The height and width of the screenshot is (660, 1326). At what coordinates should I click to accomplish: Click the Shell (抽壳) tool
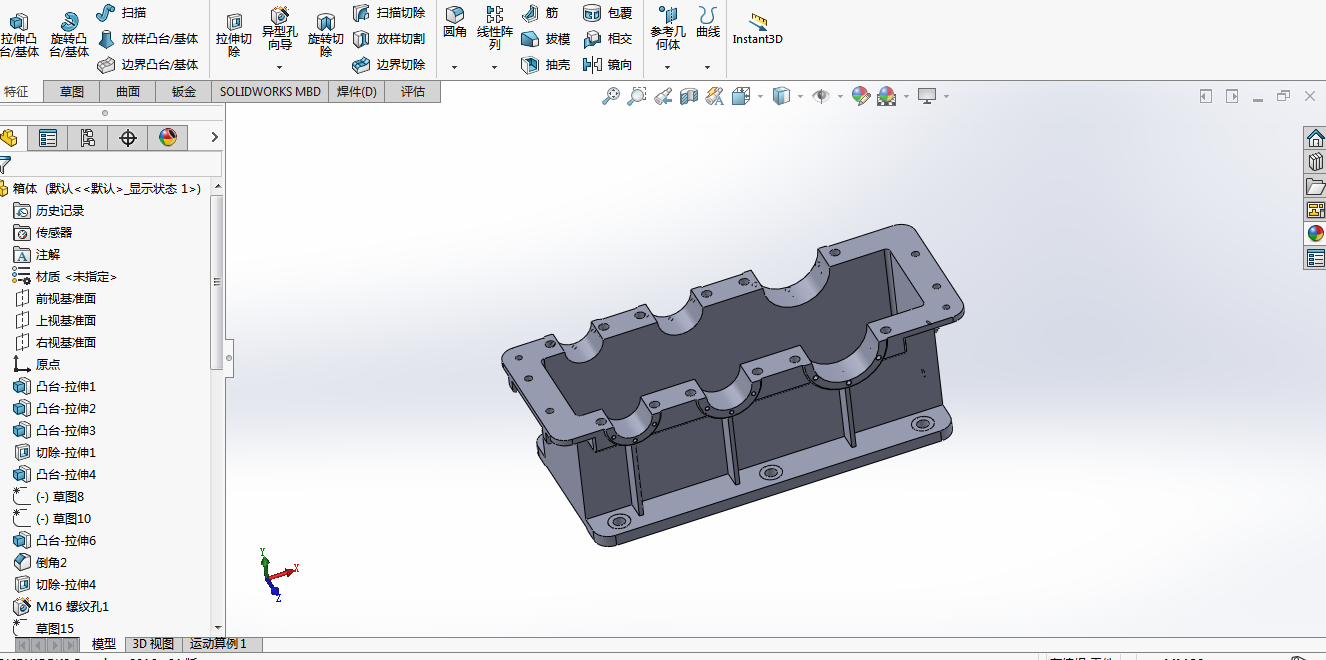pos(546,65)
